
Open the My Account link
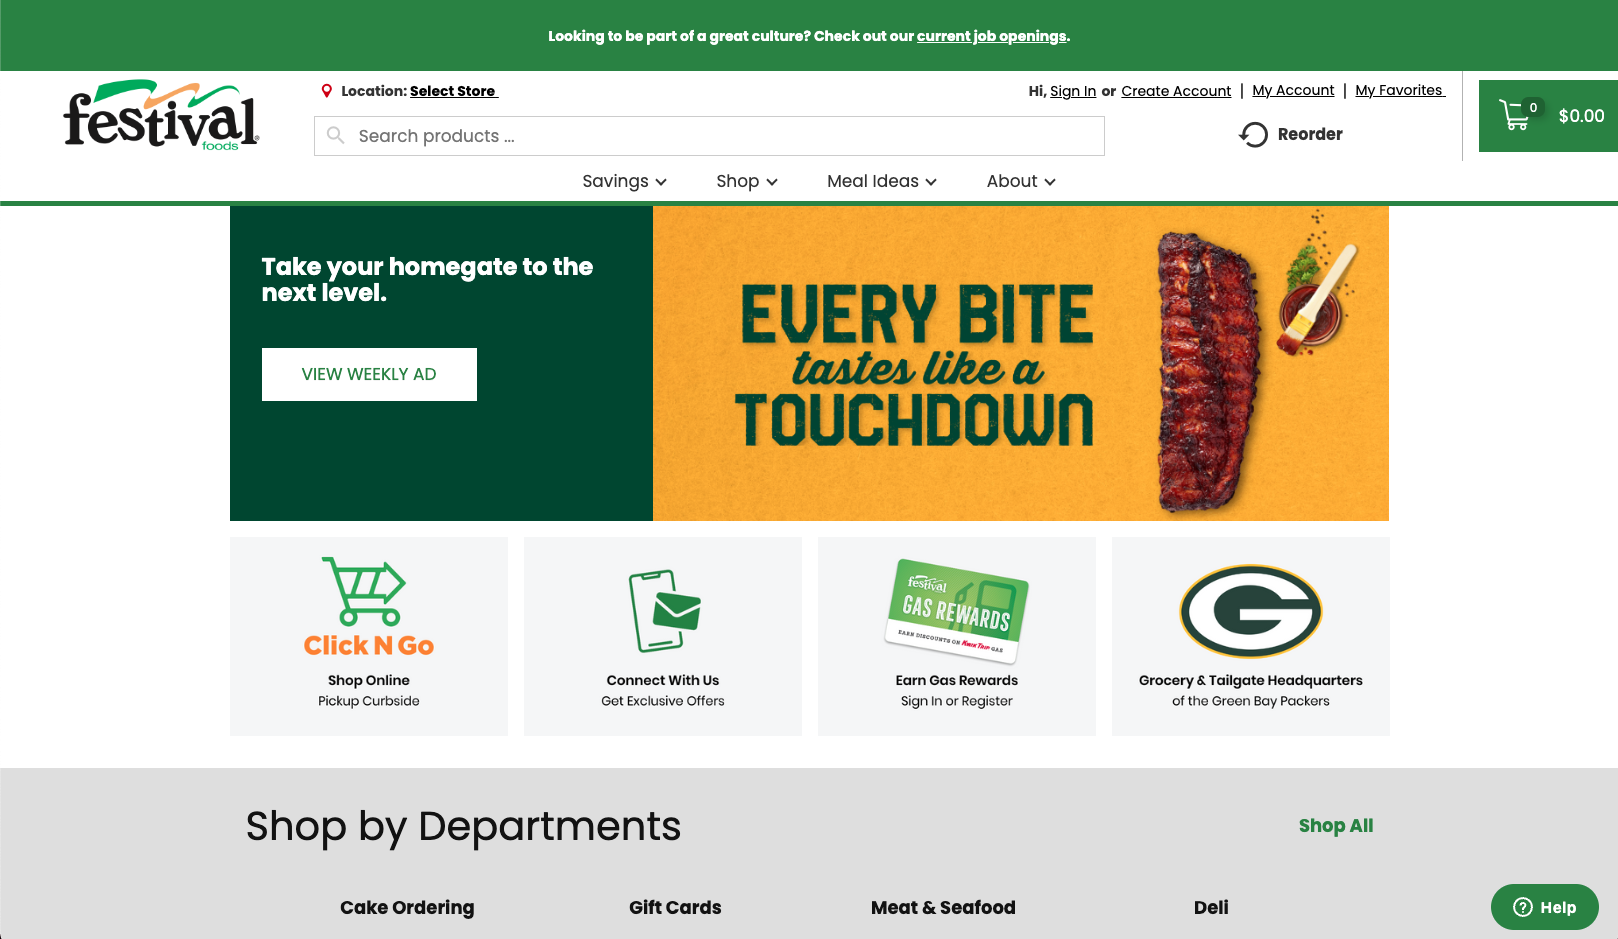click(x=1293, y=90)
